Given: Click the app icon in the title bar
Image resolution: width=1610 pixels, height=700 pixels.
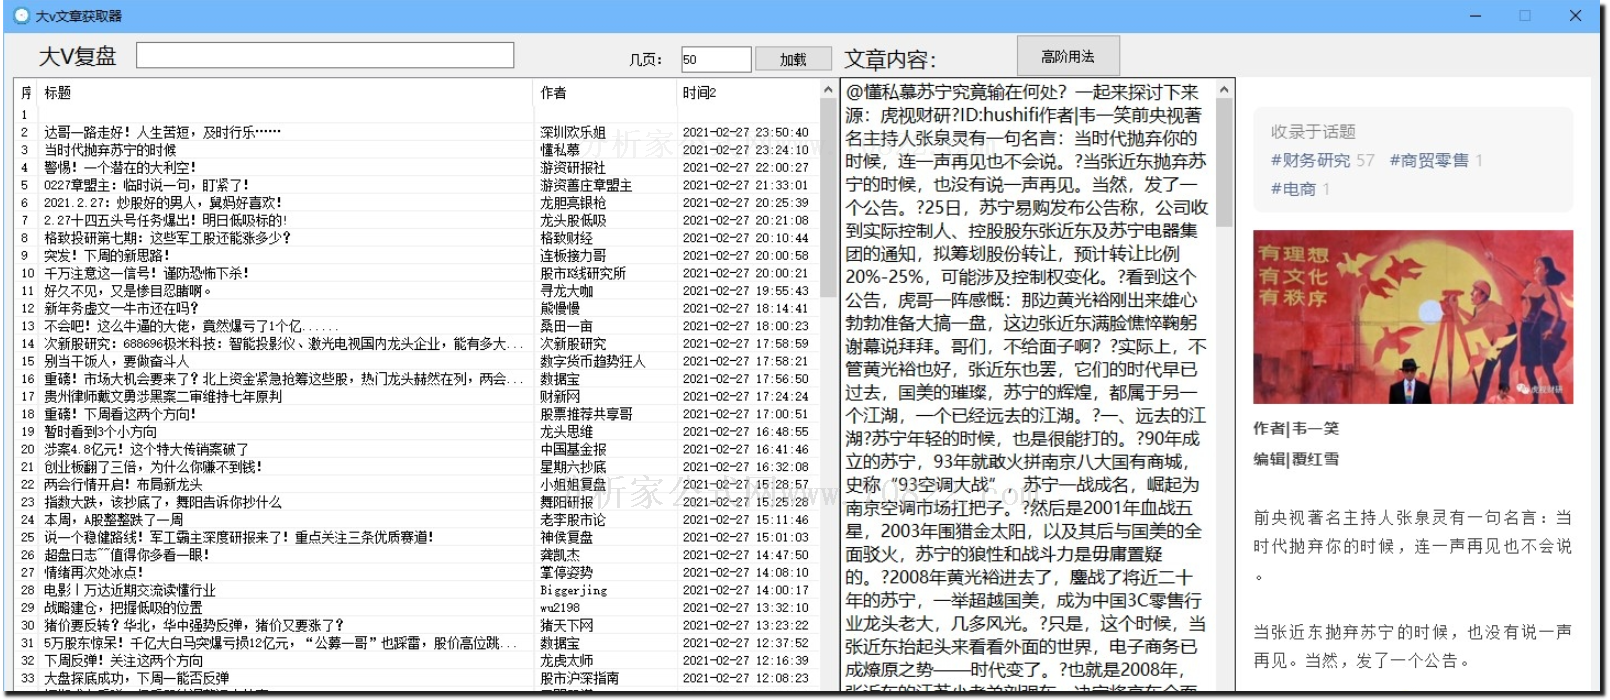Looking at the screenshot, I should (21, 15).
